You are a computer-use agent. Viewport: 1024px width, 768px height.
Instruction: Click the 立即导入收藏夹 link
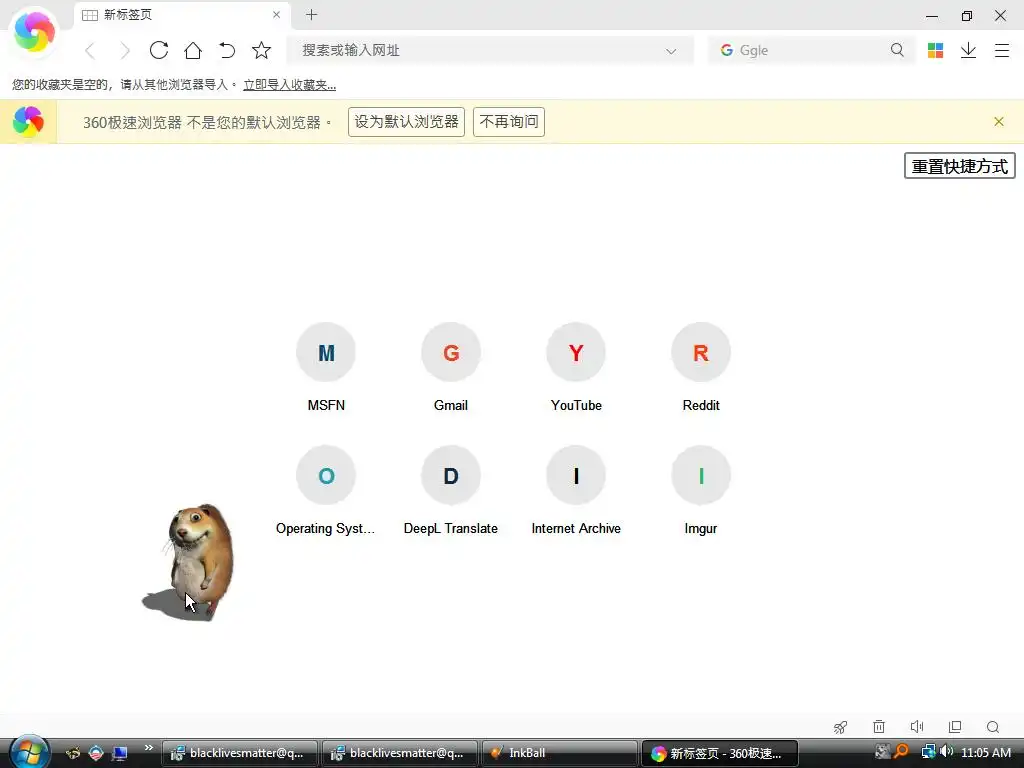[289, 85]
